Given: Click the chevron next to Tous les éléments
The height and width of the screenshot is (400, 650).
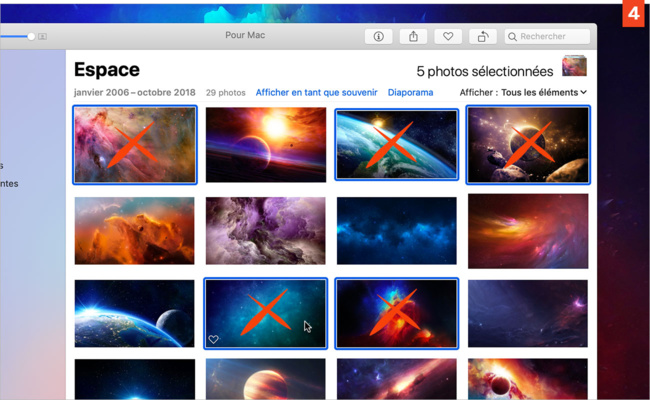Looking at the screenshot, I should coord(583,92).
